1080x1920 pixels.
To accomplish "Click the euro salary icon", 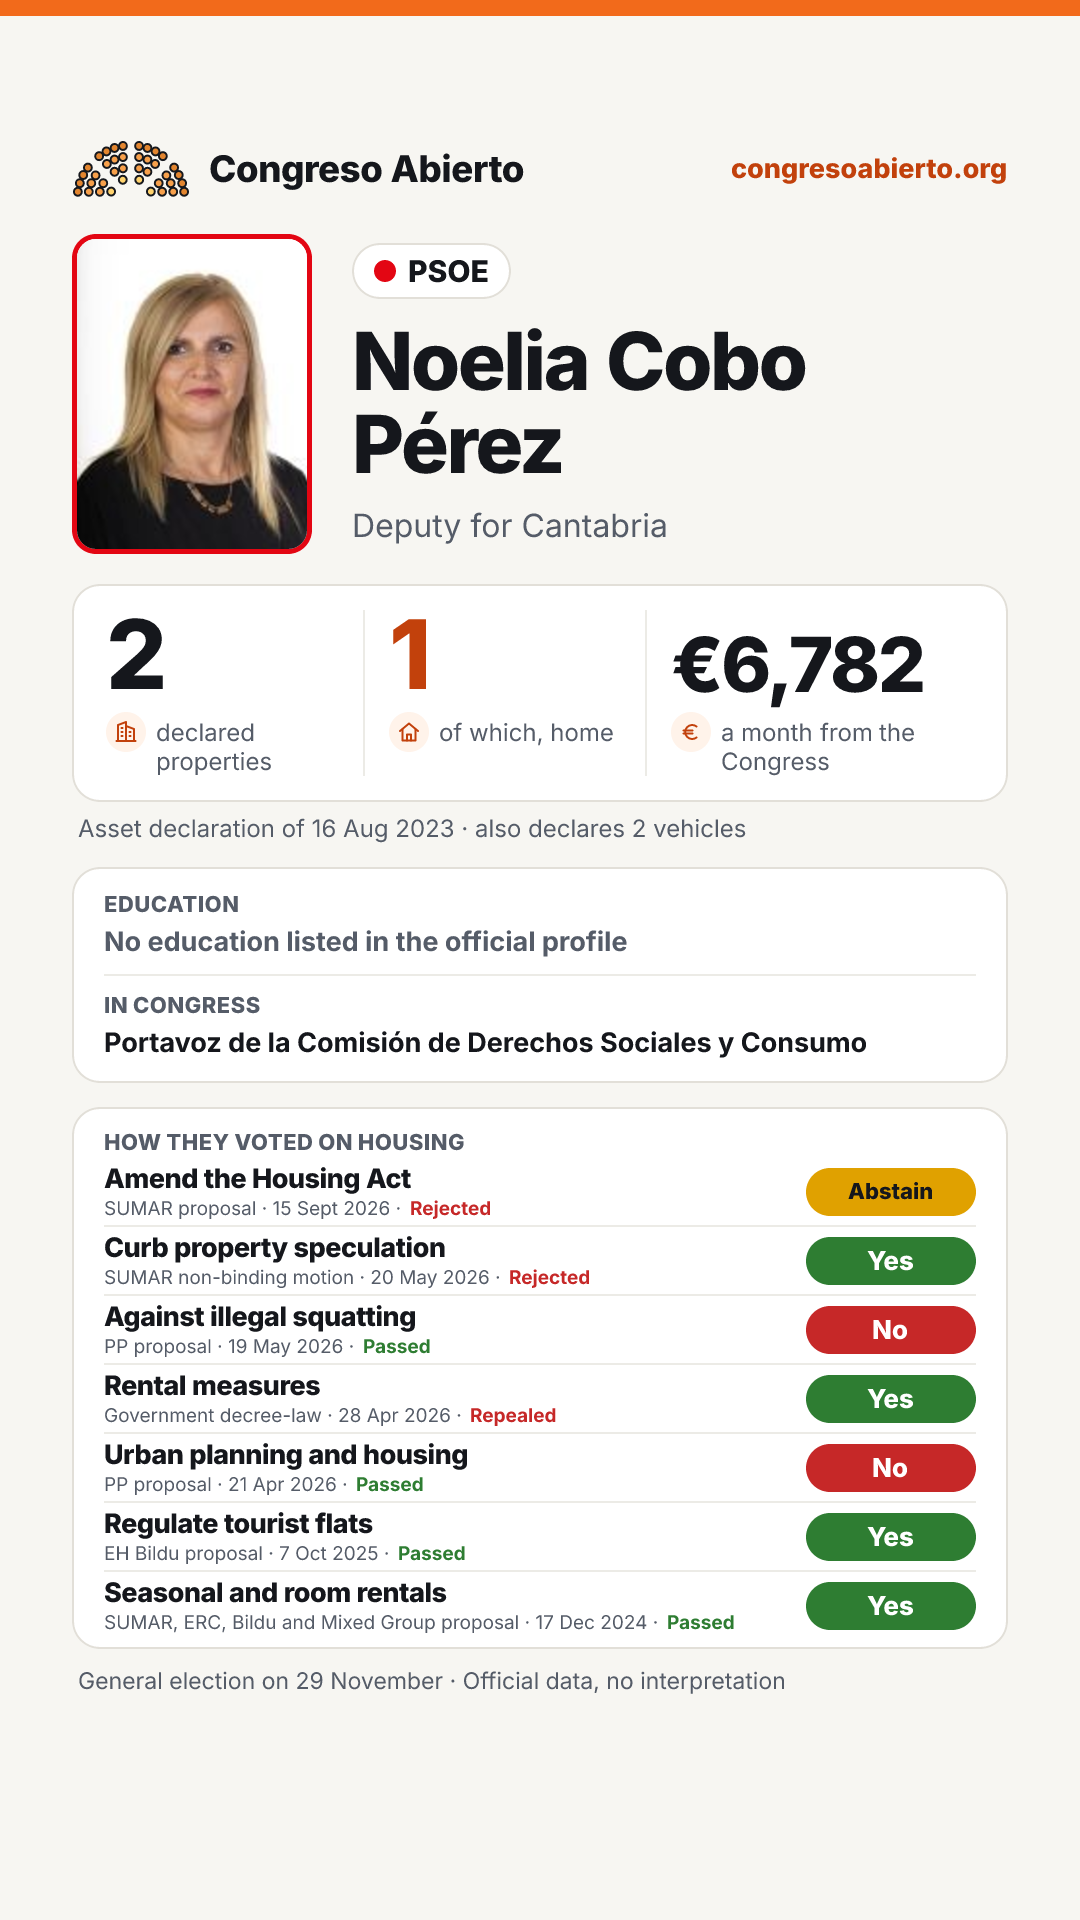I will point(691,733).
